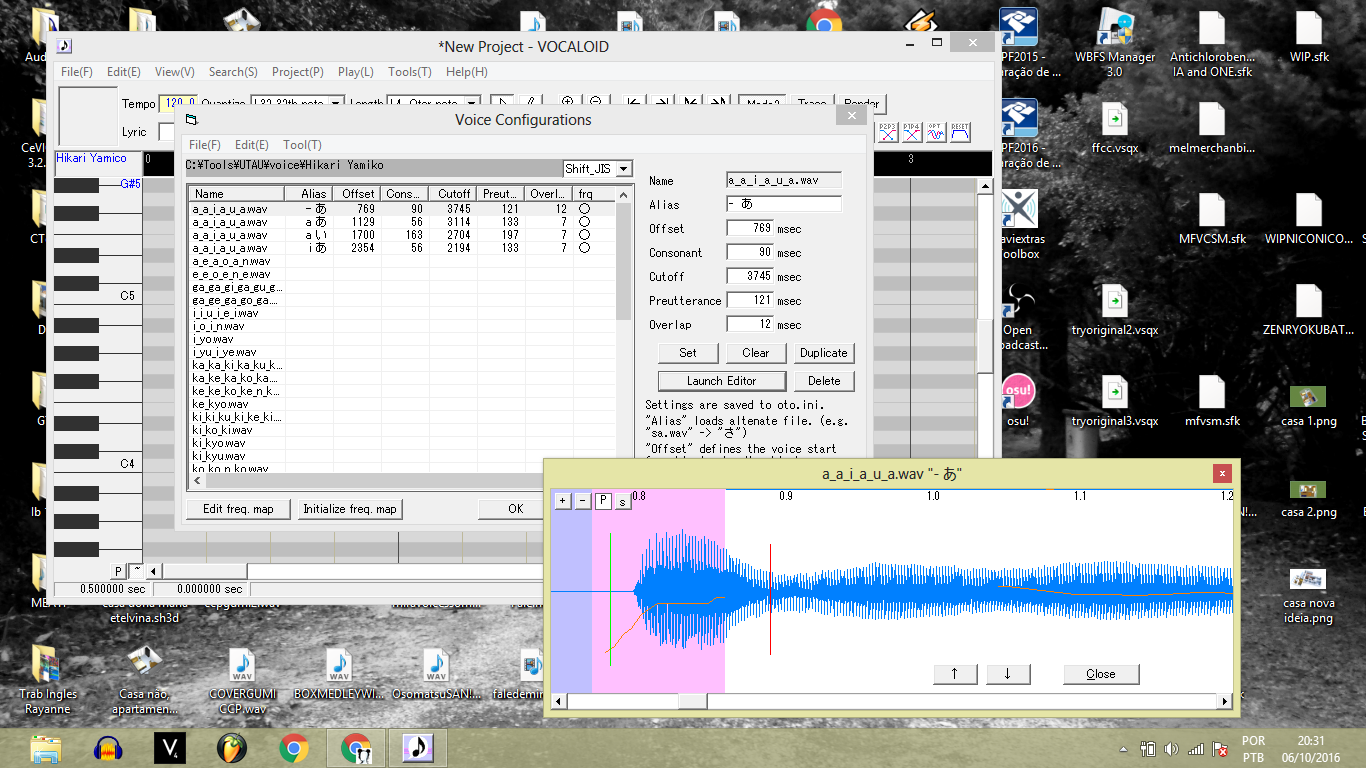Sort by the Offset column header
Image resolution: width=1366 pixels, height=768 pixels.
357,194
